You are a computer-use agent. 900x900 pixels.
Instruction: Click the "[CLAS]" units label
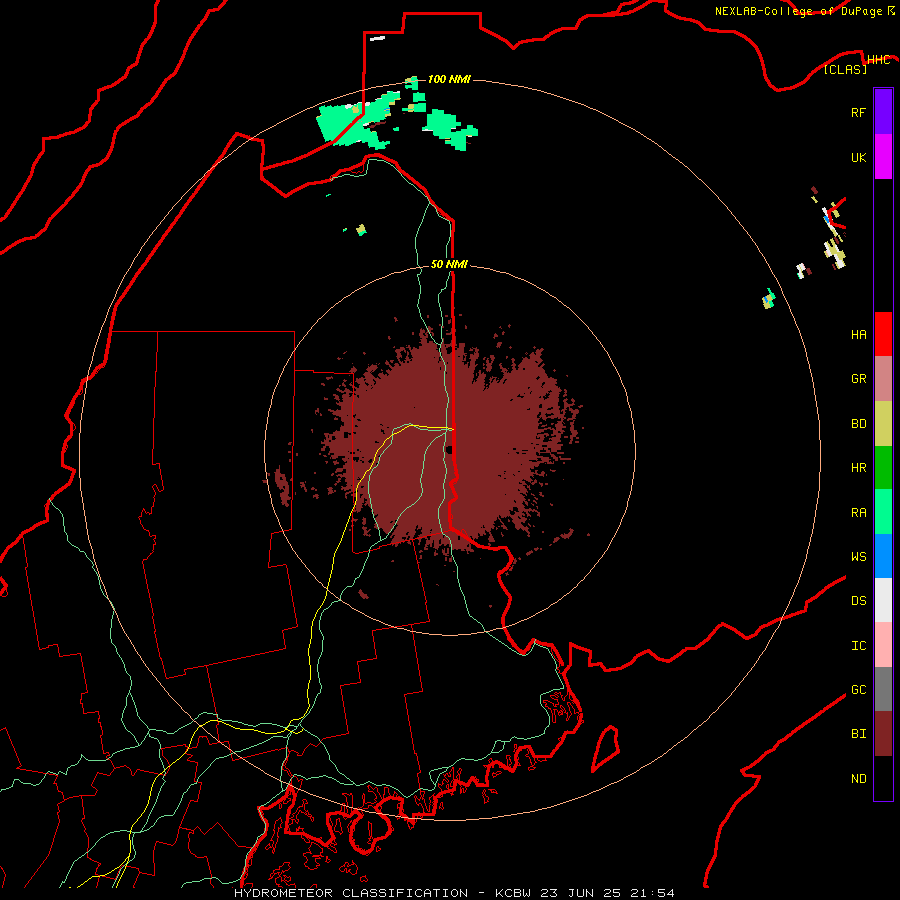pyautogui.click(x=845, y=69)
